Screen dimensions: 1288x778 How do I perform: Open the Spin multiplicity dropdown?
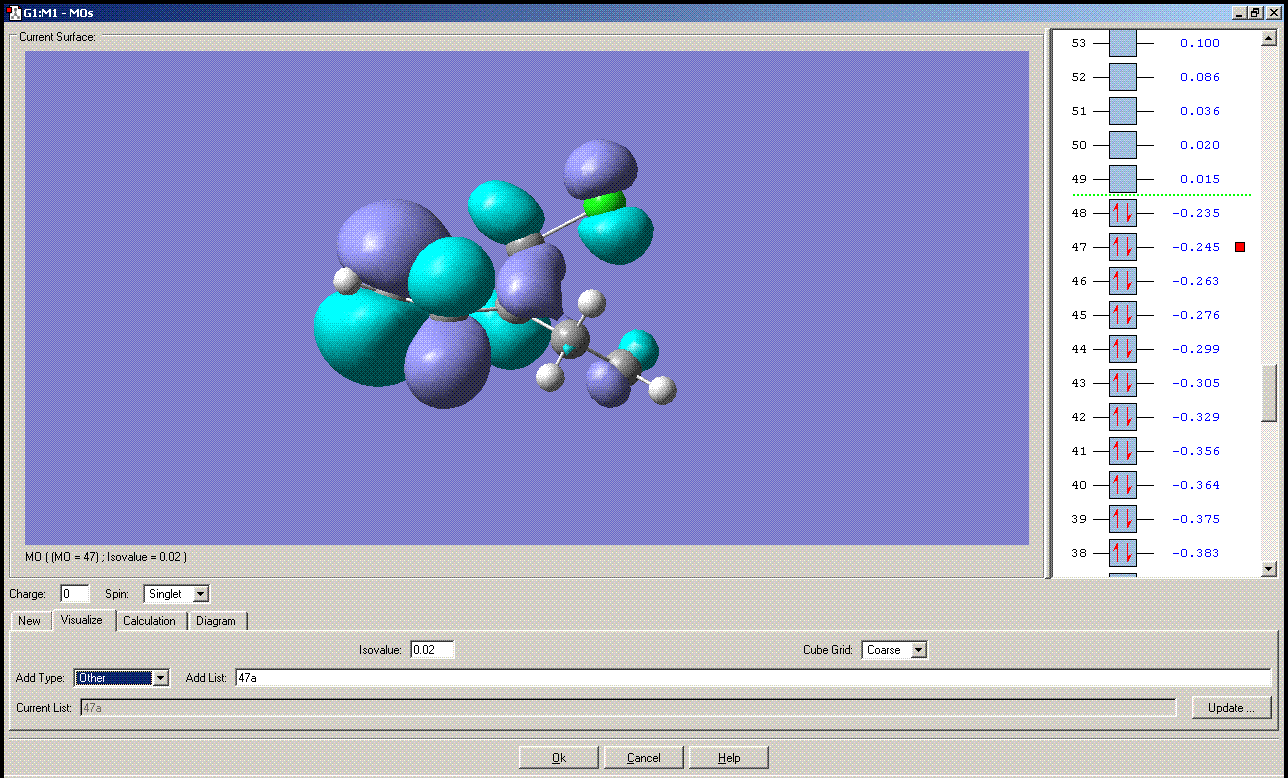(x=201, y=594)
